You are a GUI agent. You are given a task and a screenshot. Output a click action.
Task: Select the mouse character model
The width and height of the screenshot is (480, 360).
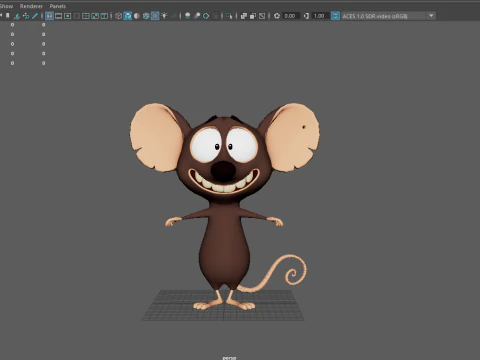[x=224, y=207]
